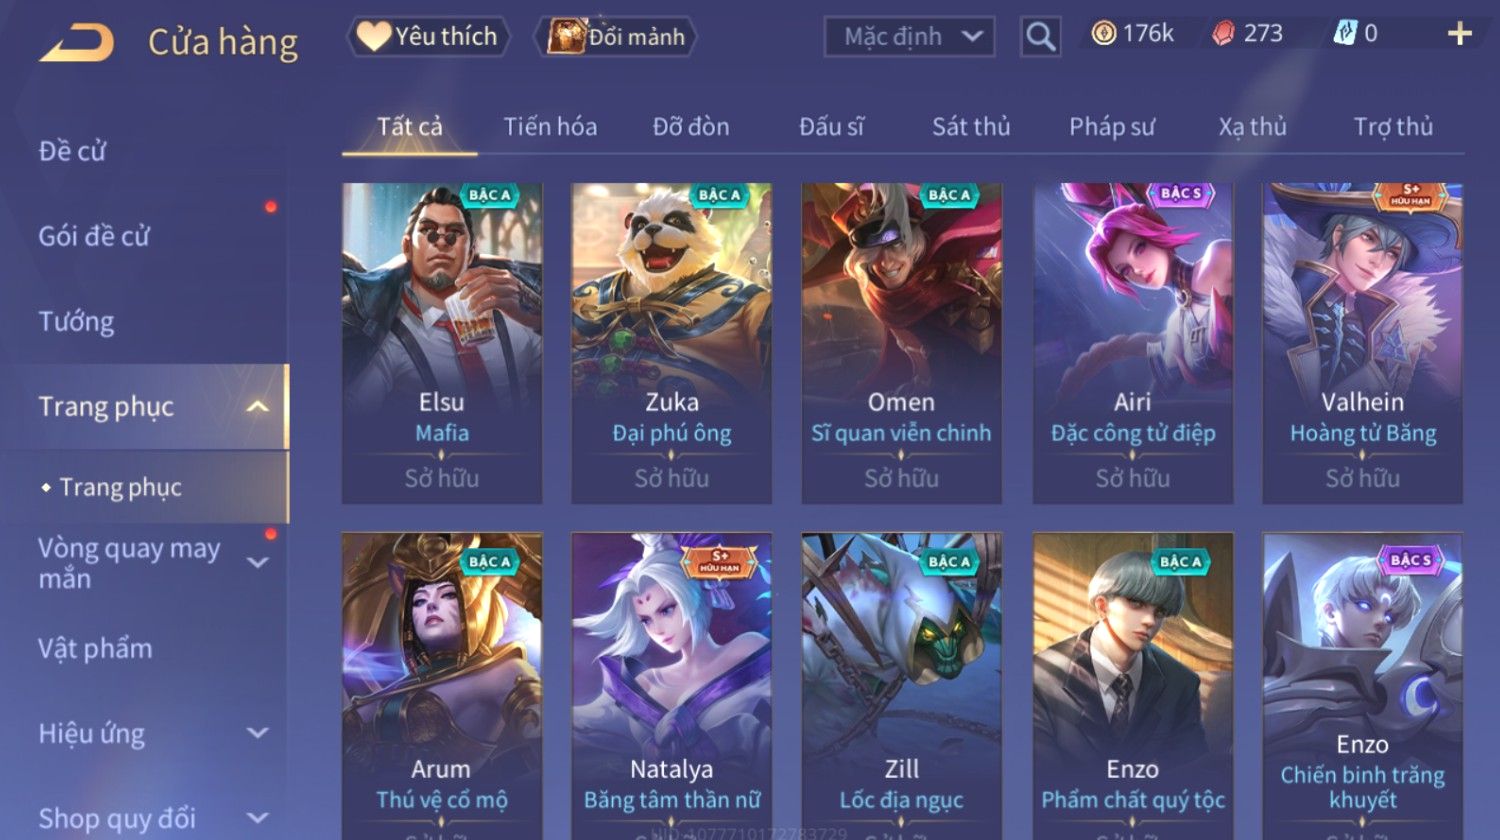Screen dimensions: 1500x840
Task: Open Yêu thích heart favorites
Action: (x=428, y=37)
